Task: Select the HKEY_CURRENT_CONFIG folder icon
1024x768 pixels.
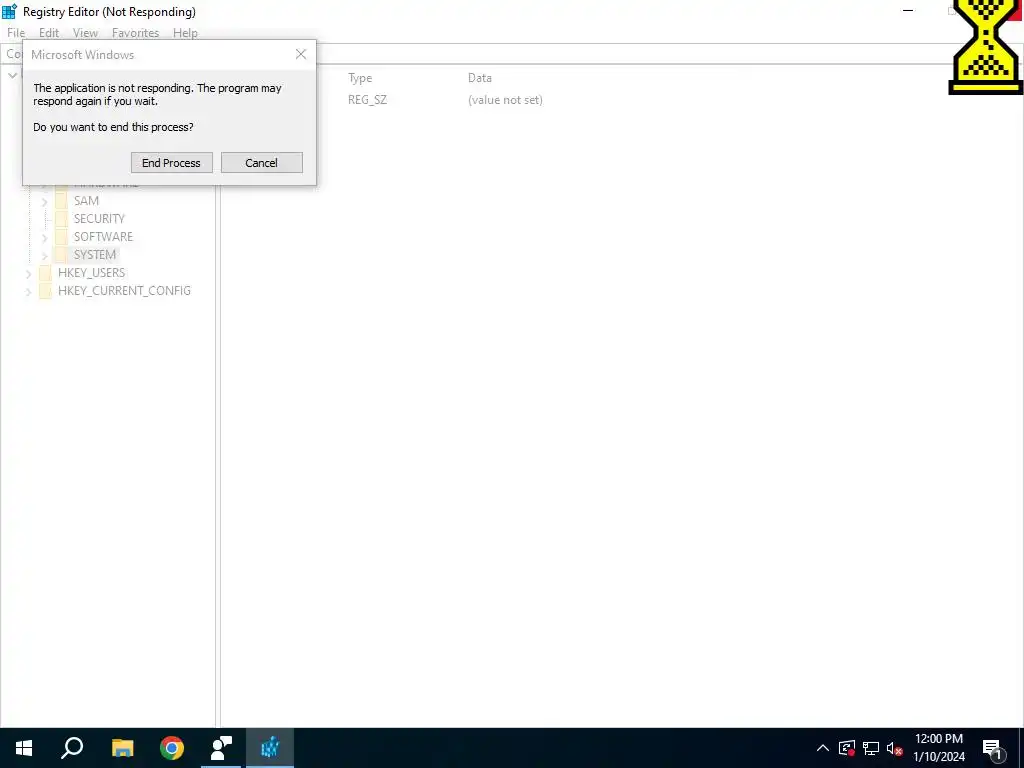Action: [x=45, y=291]
